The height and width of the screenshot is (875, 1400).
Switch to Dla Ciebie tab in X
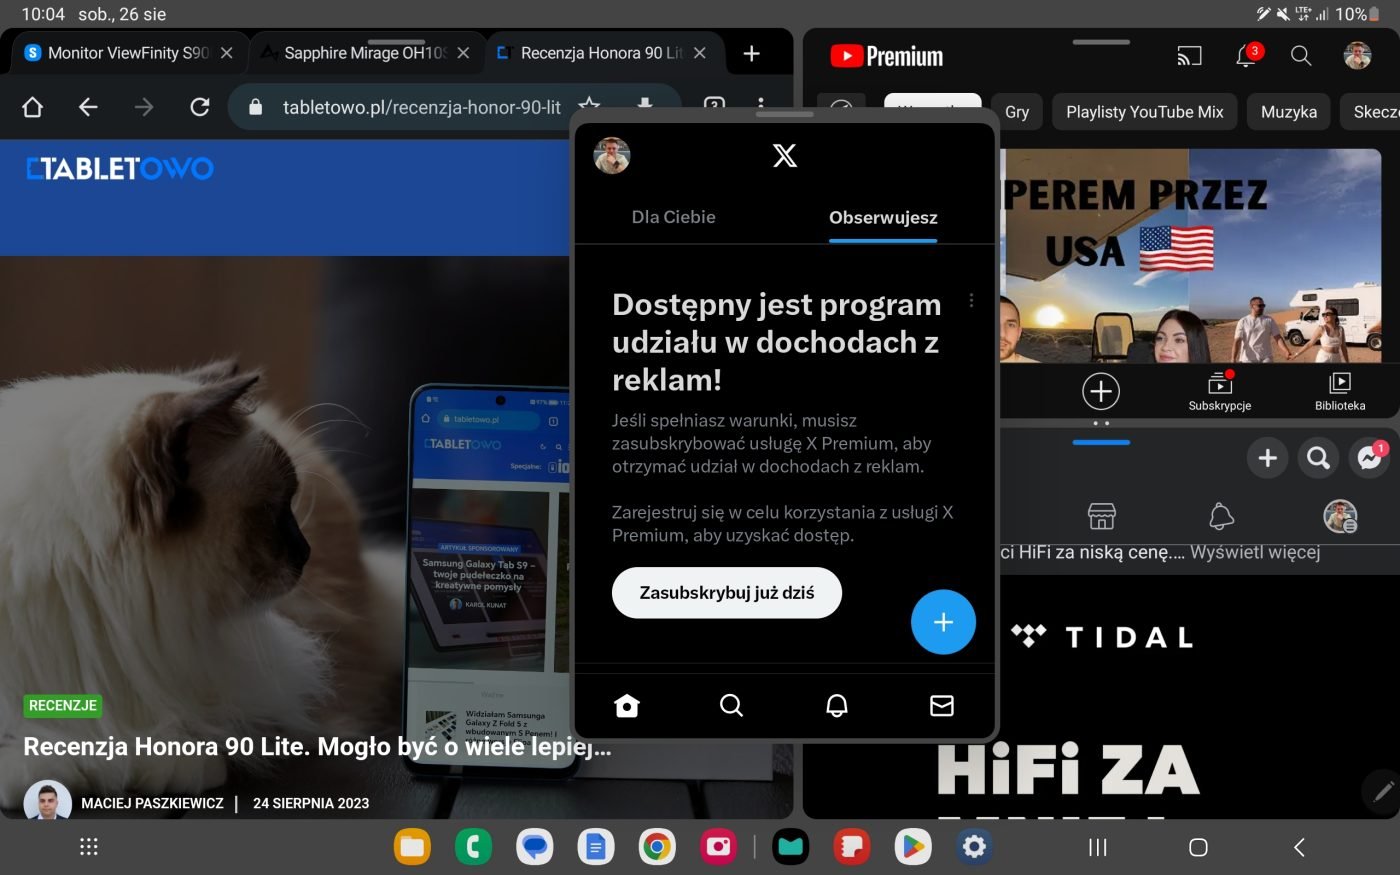pos(673,217)
